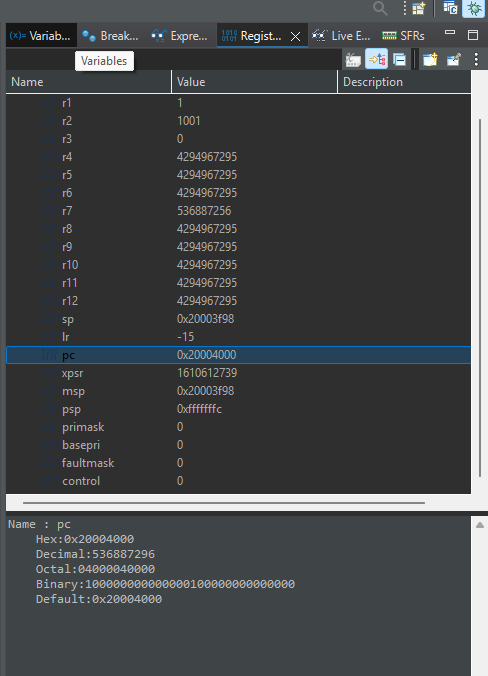Click the sp value 0x20003f98
The width and height of the screenshot is (488, 676).
tap(205, 319)
